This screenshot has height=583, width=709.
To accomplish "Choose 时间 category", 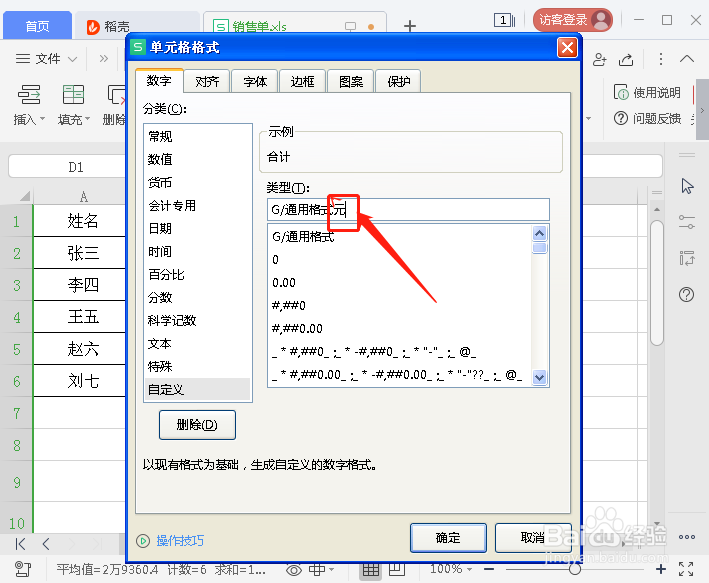I will point(197,251).
